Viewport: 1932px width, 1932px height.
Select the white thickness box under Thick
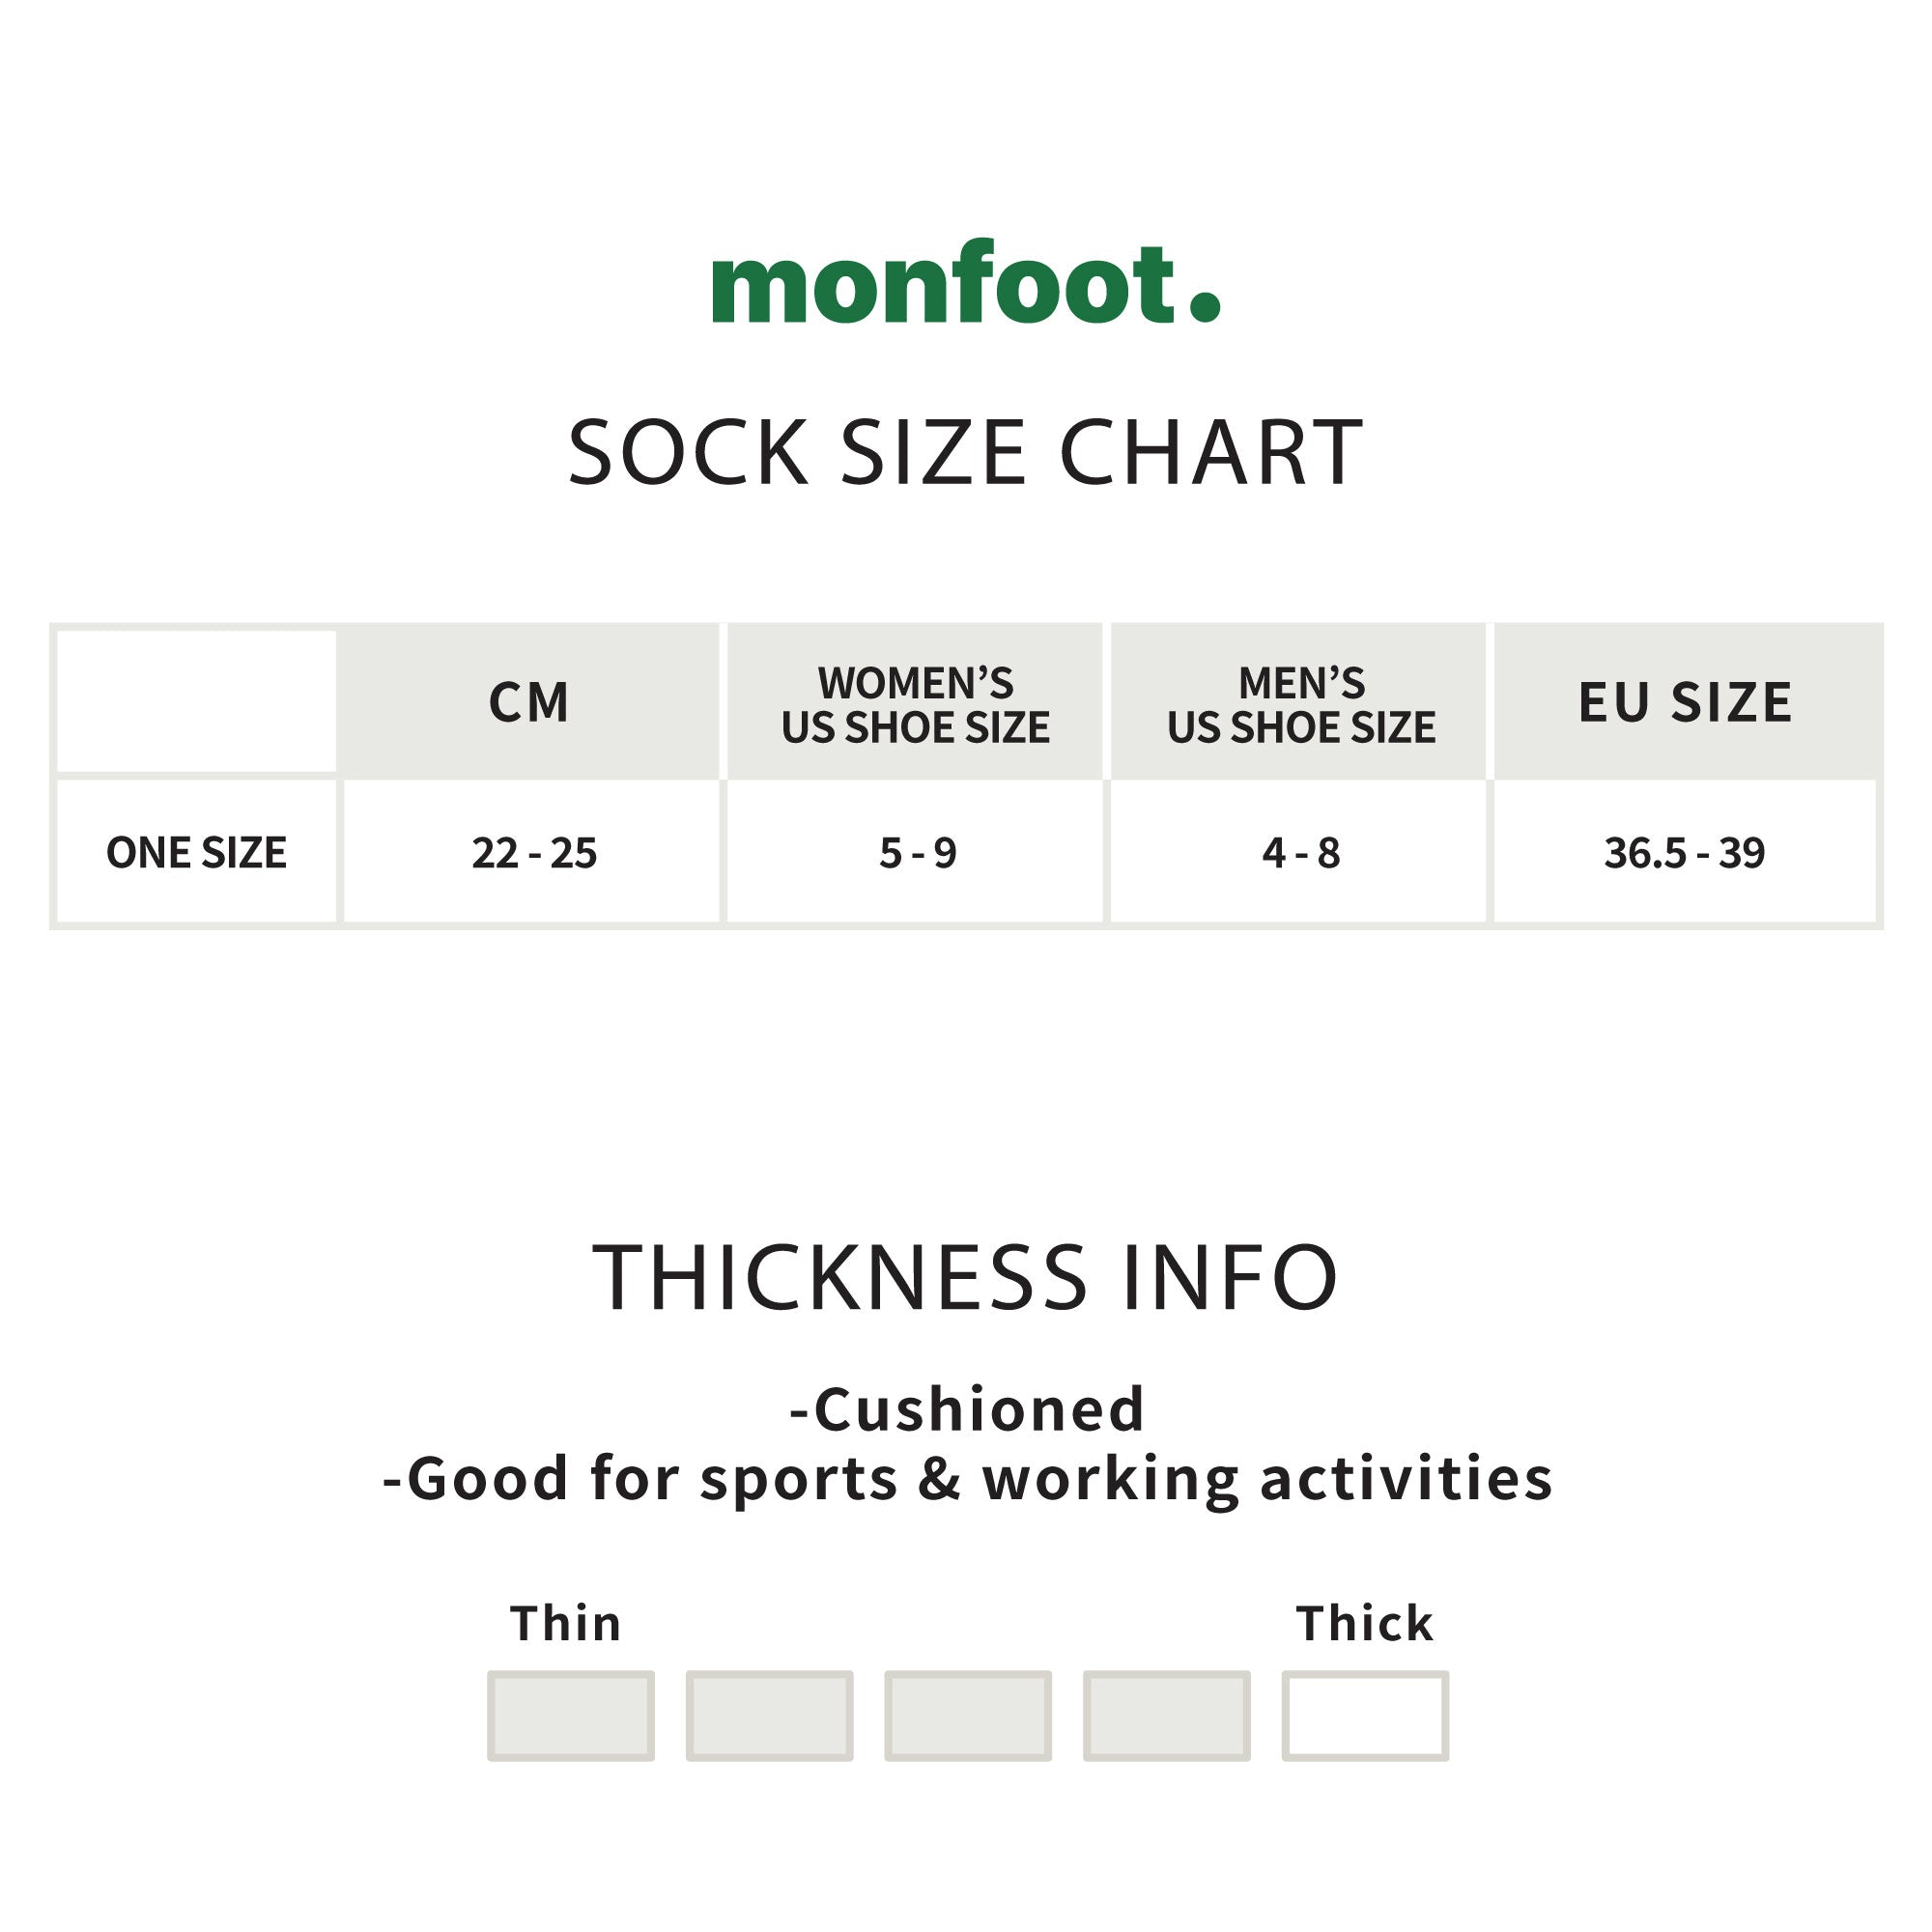coord(1365,1715)
